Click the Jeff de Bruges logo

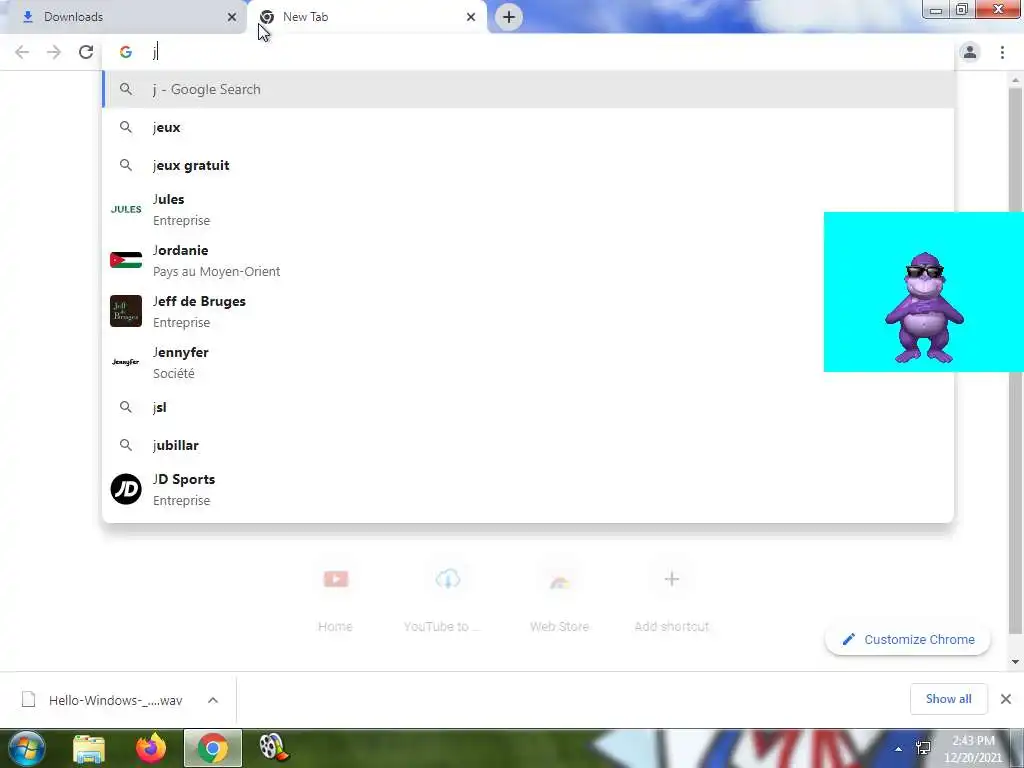[x=126, y=311]
